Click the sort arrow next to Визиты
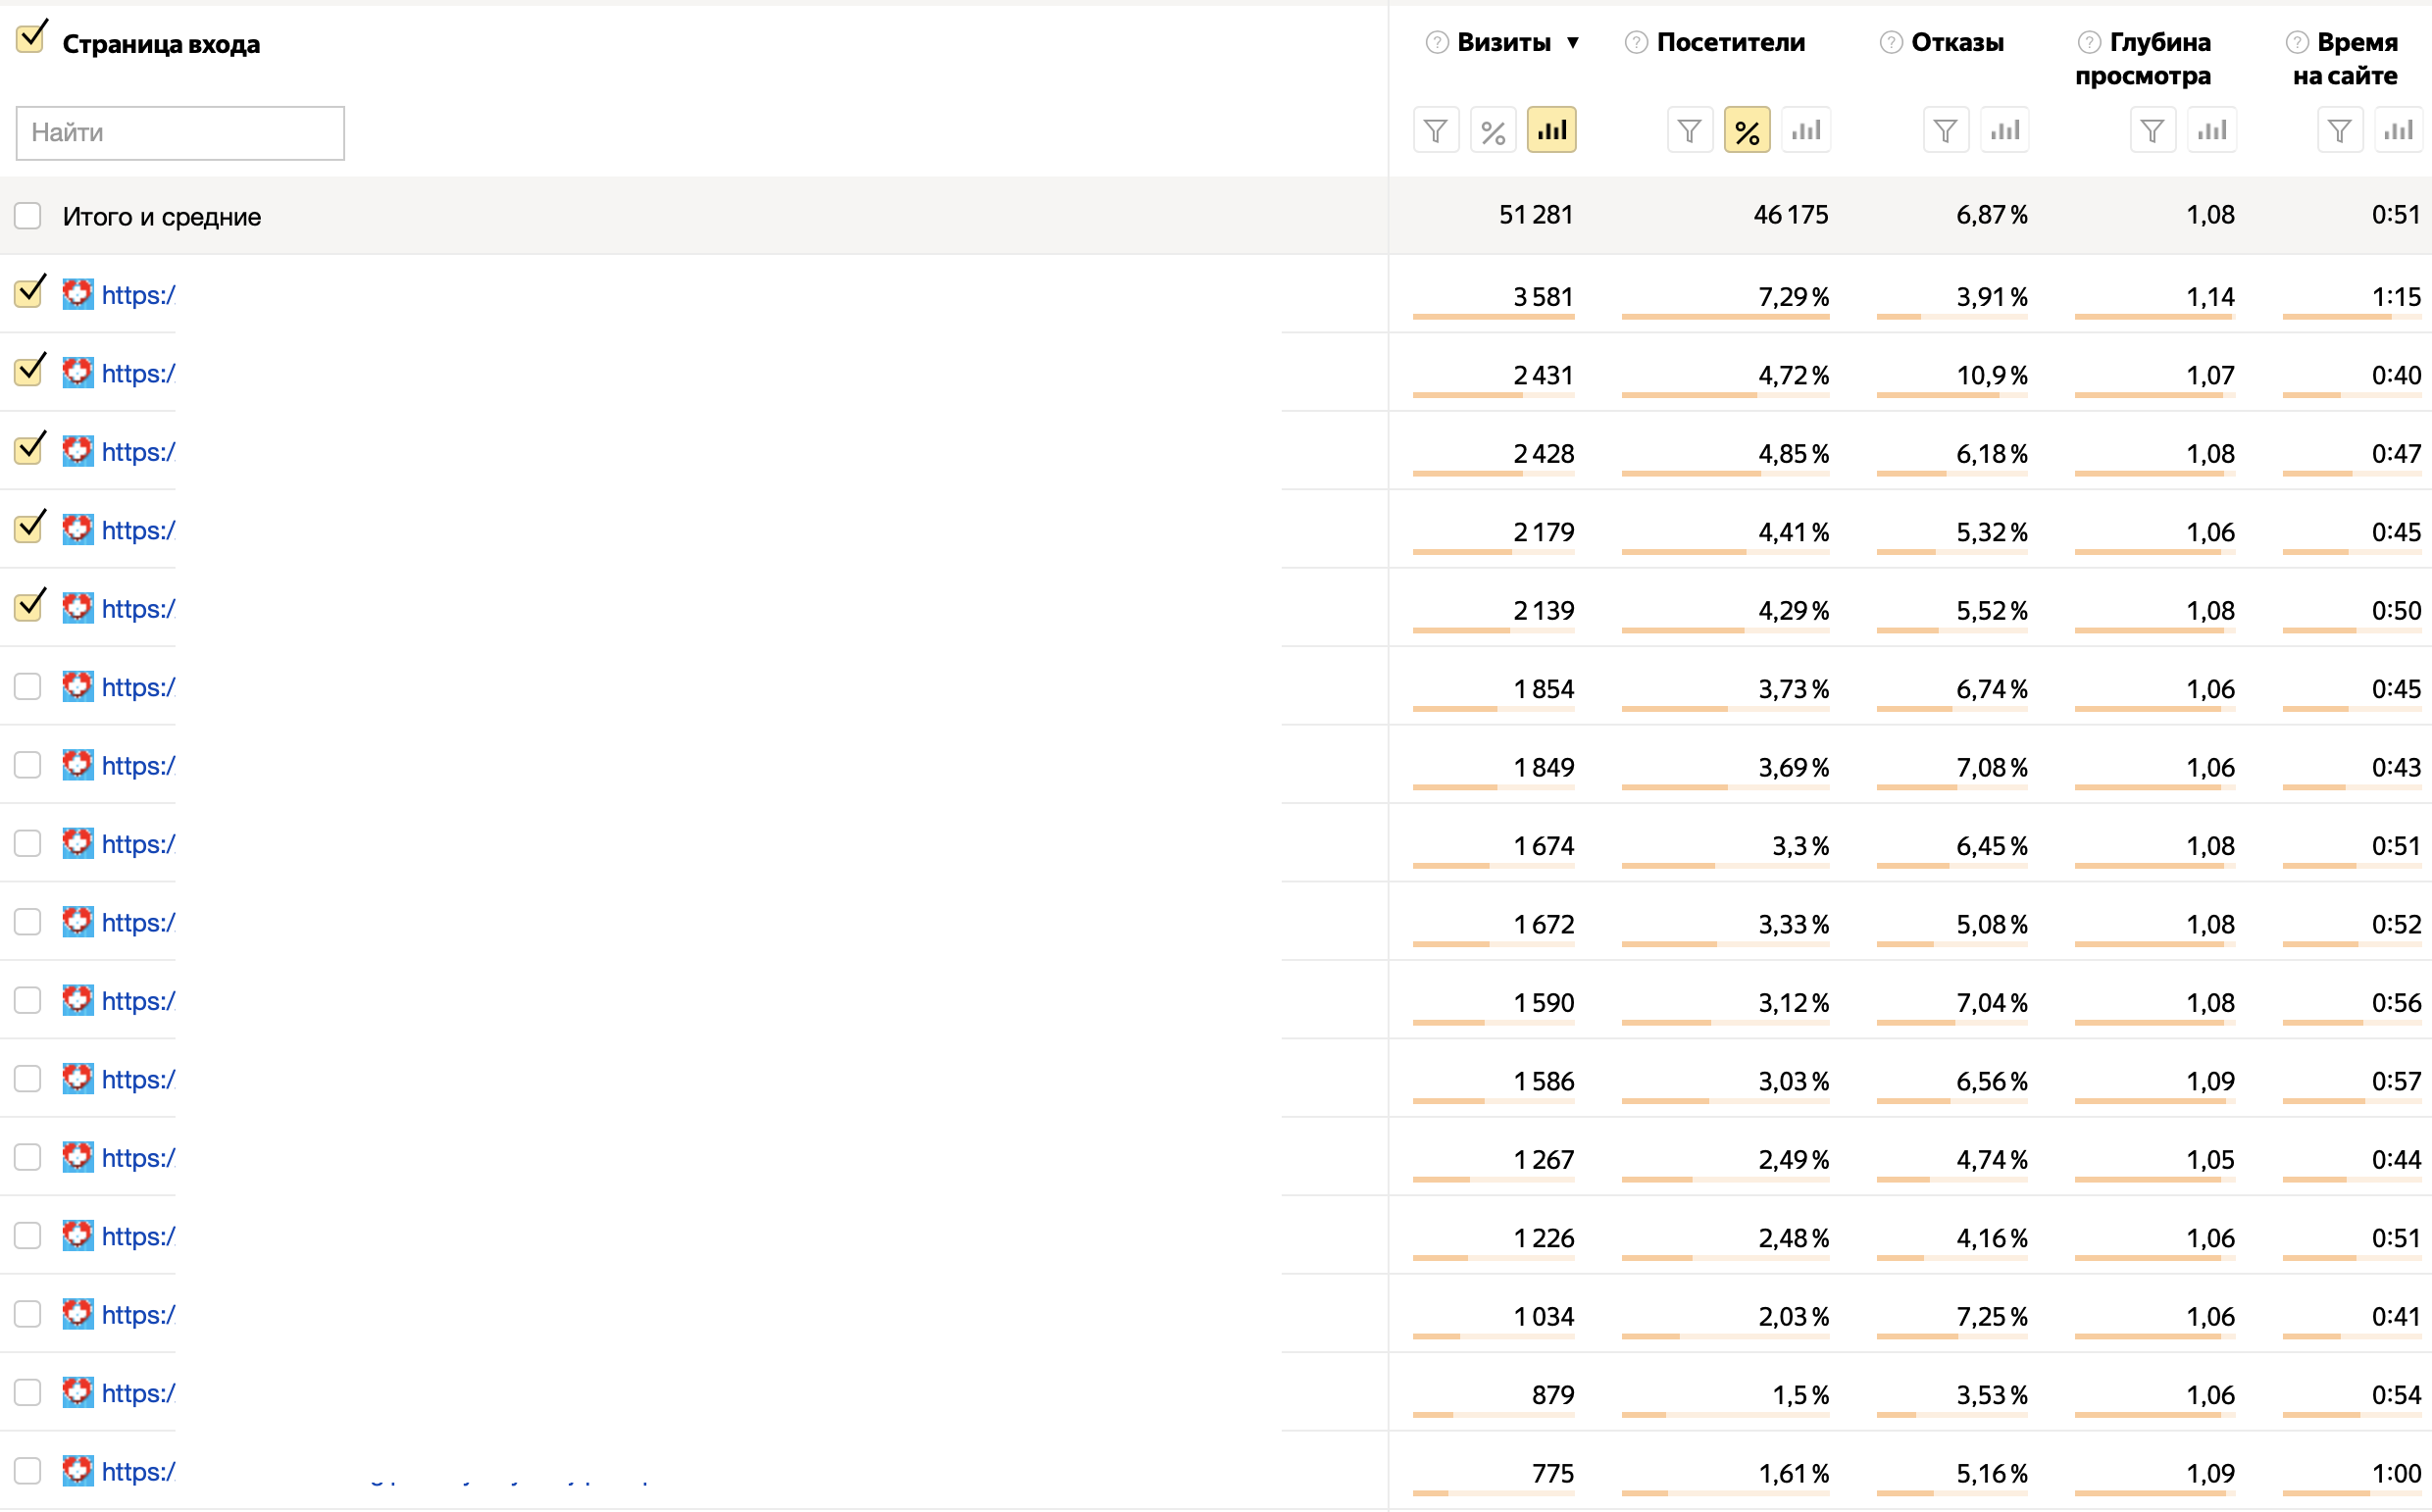Screen dimensions: 2432x1512 coord(1573,43)
